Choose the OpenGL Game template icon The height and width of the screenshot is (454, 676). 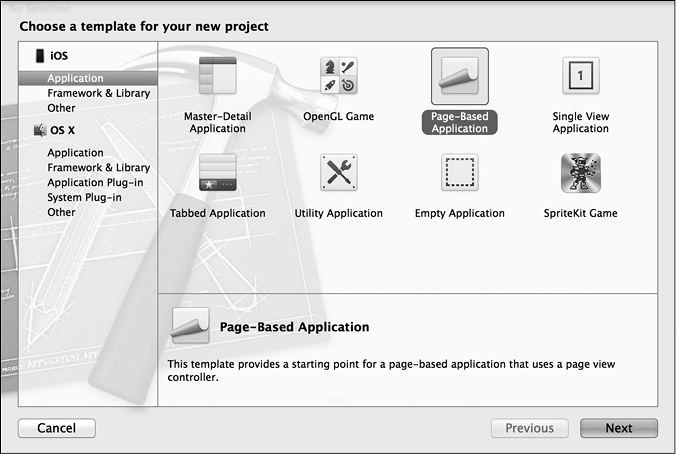click(338, 76)
